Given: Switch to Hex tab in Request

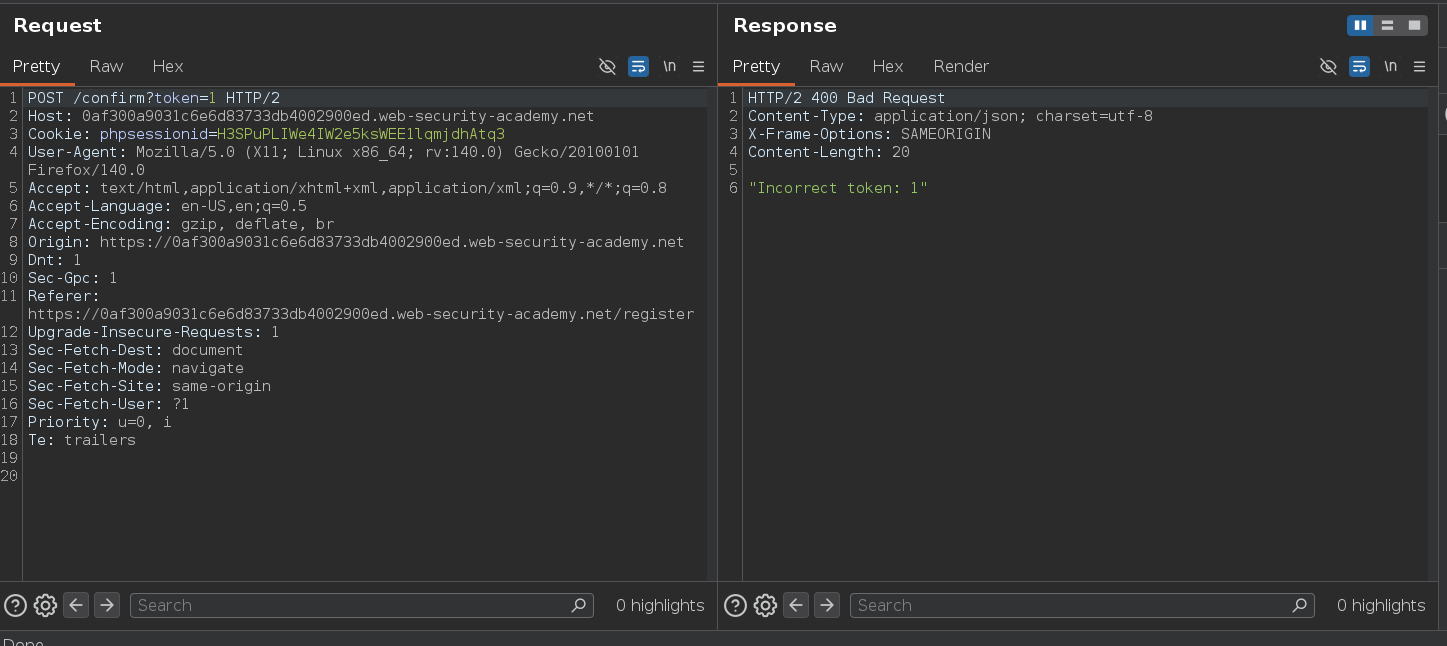Looking at the screenshot, I should click(168, 66).
